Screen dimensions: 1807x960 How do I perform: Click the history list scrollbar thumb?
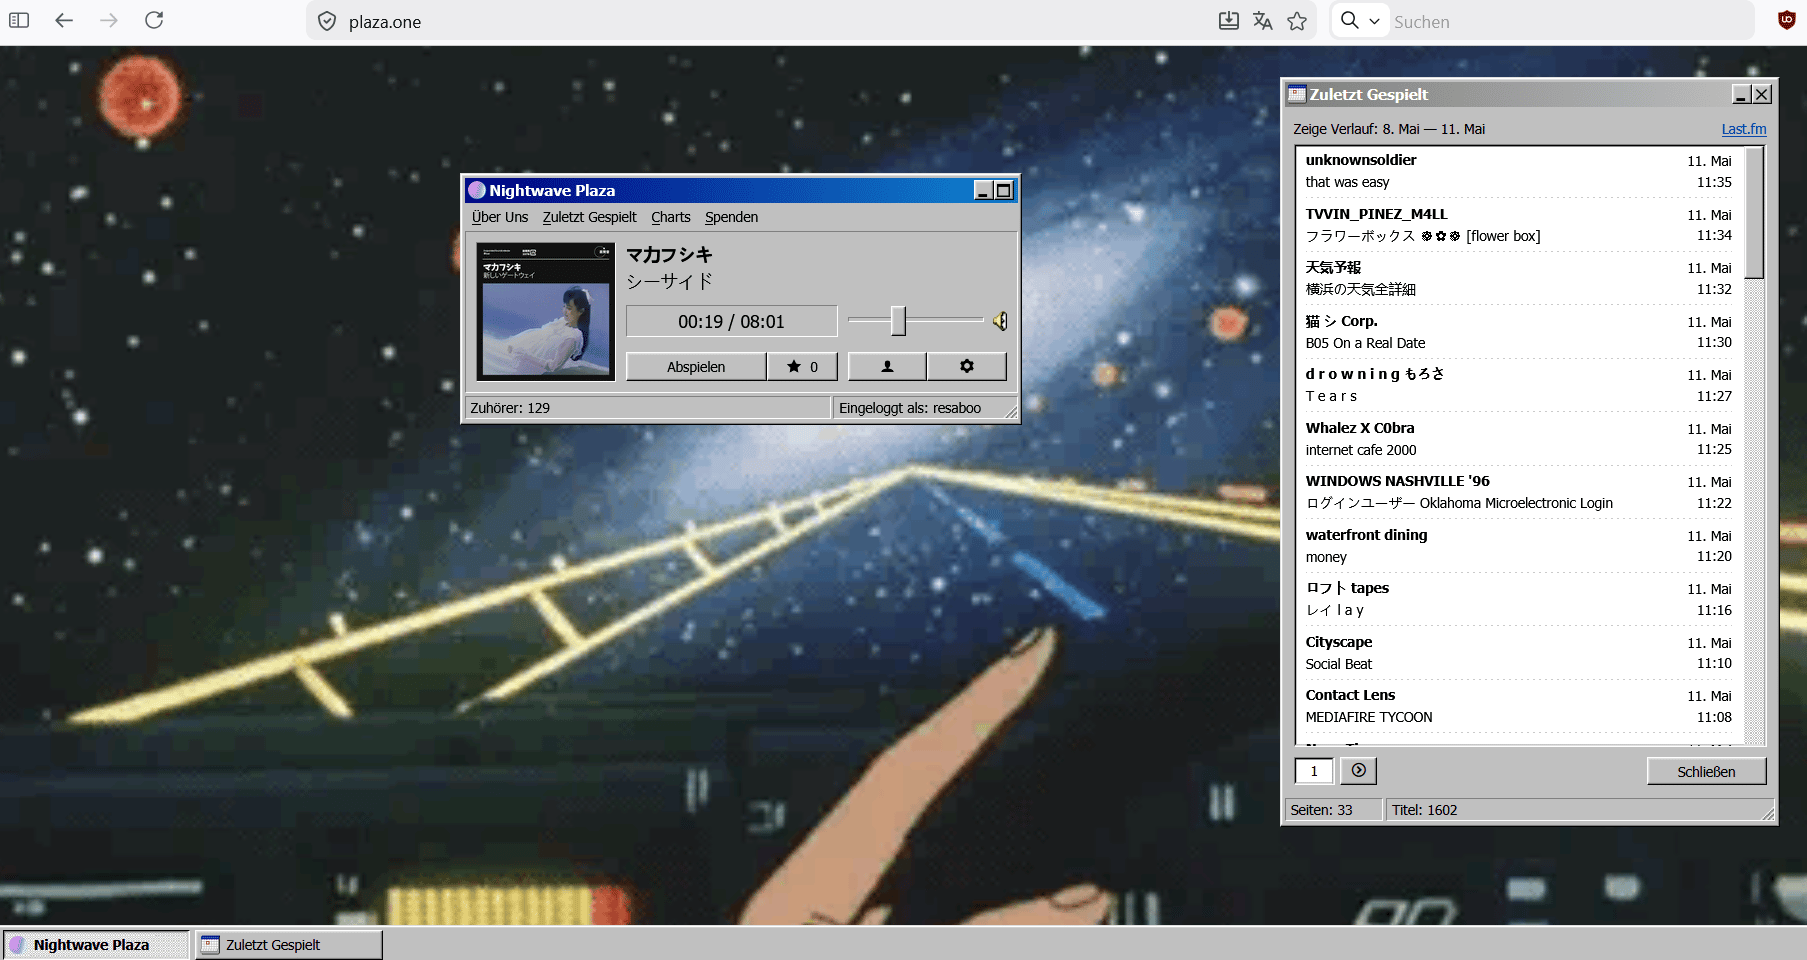(x=1754, y=213)
